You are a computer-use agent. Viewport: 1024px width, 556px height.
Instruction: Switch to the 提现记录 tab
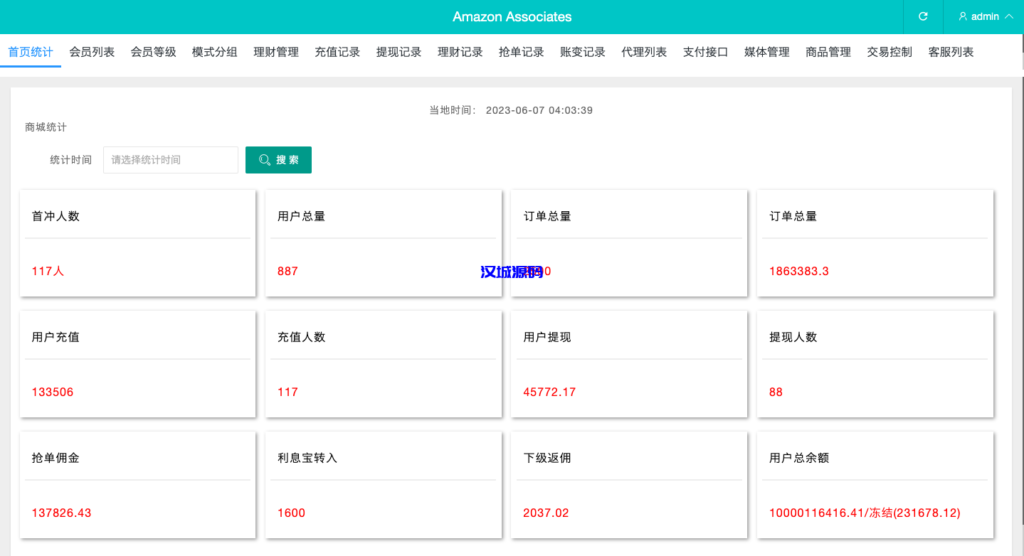point(399,52)
